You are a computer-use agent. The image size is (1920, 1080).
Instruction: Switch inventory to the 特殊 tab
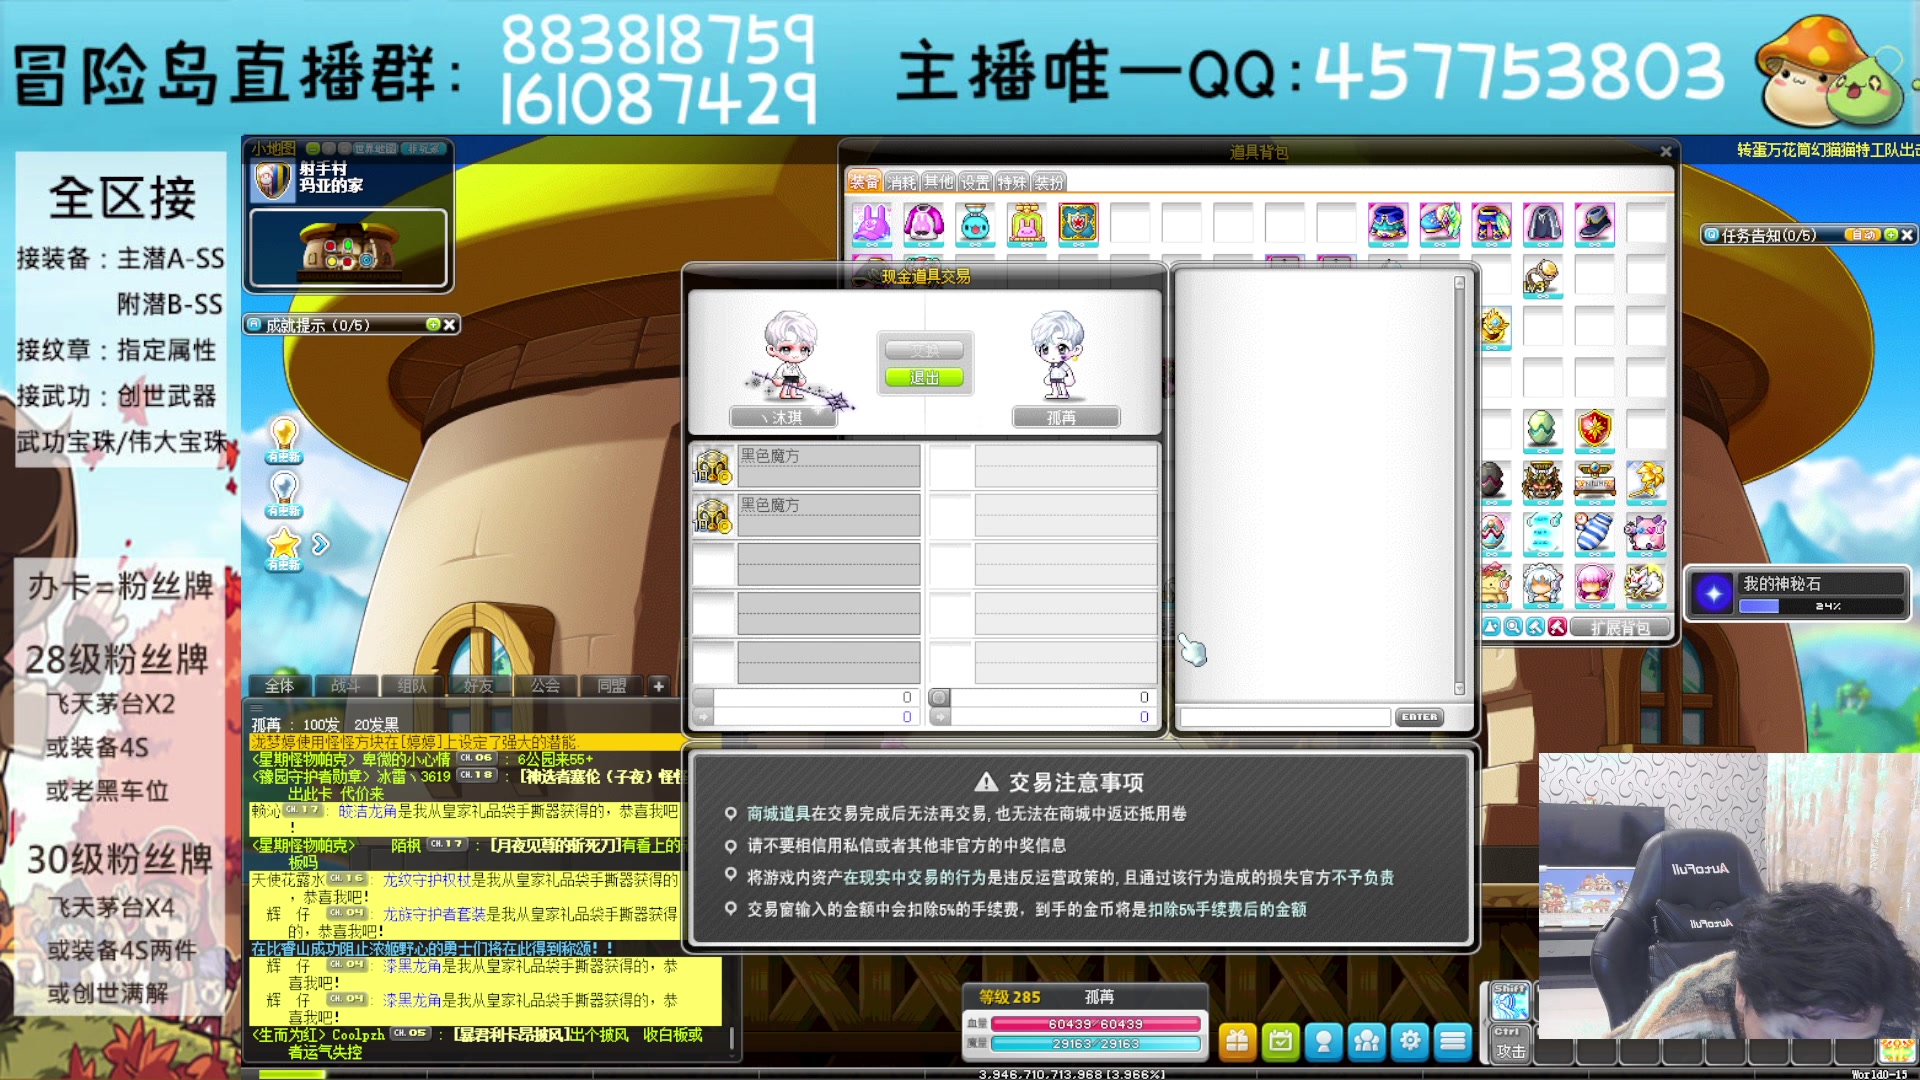click(x=1012, y=182)
